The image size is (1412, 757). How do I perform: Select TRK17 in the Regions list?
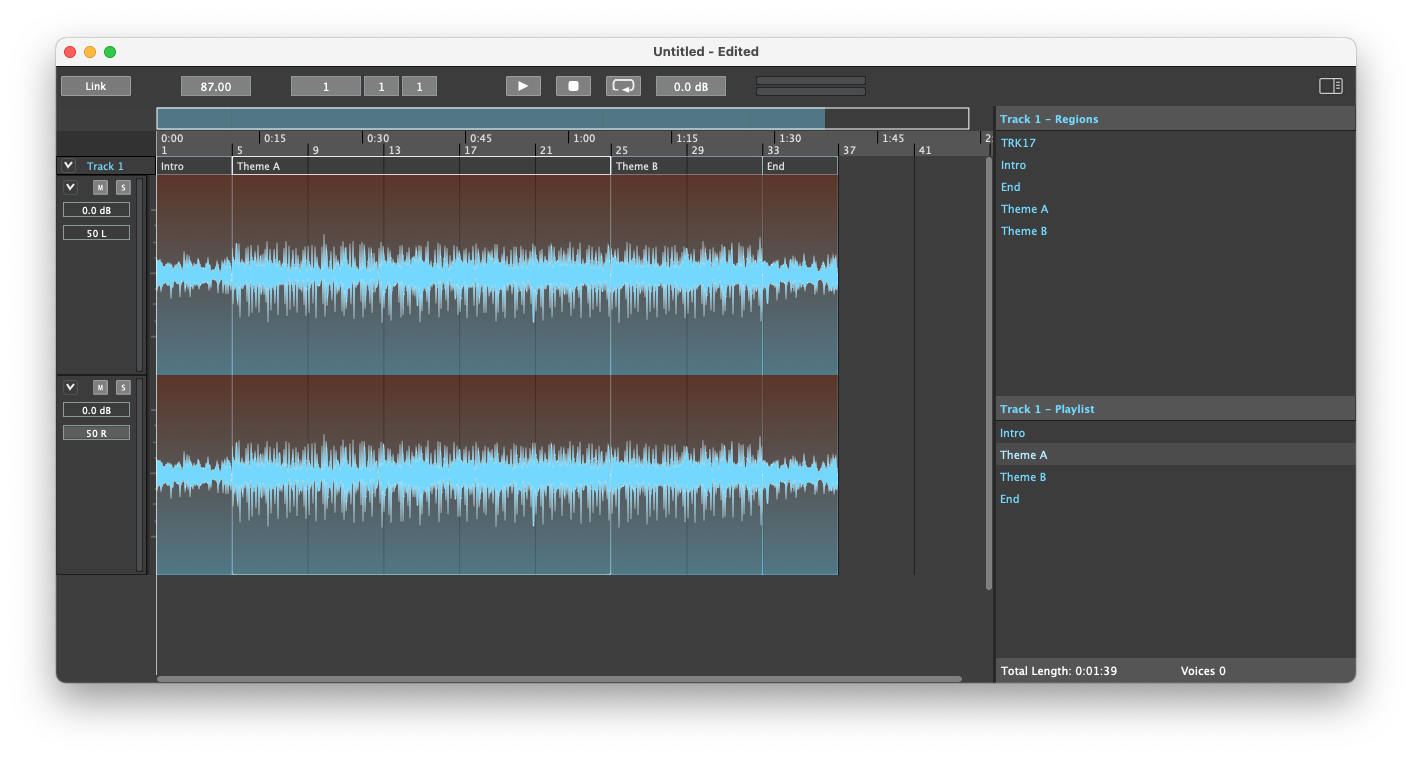(x=1018, y=143)
